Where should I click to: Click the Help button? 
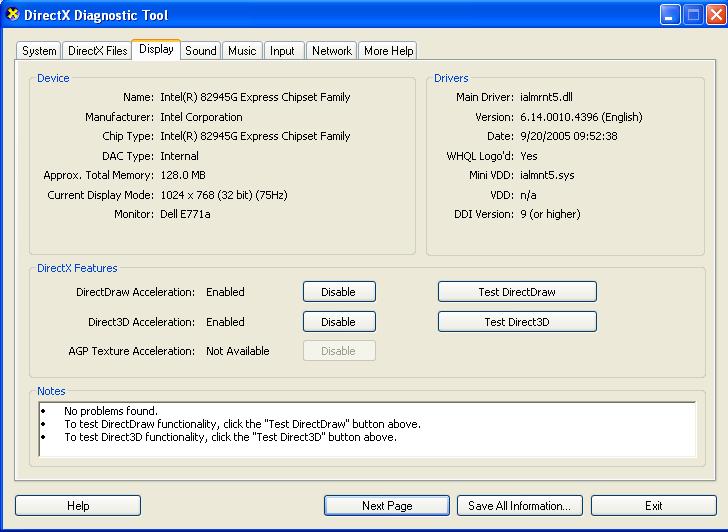[x=78, y=506]
